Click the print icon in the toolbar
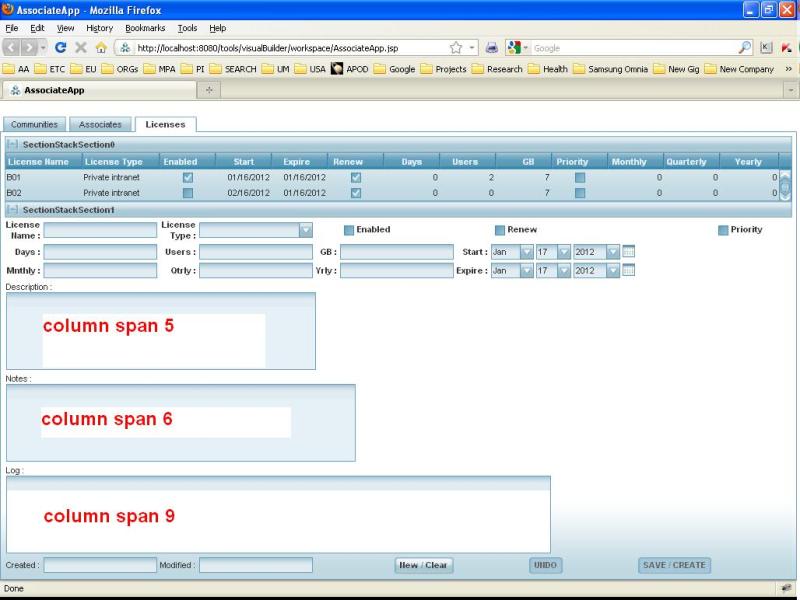 [491, 47]
